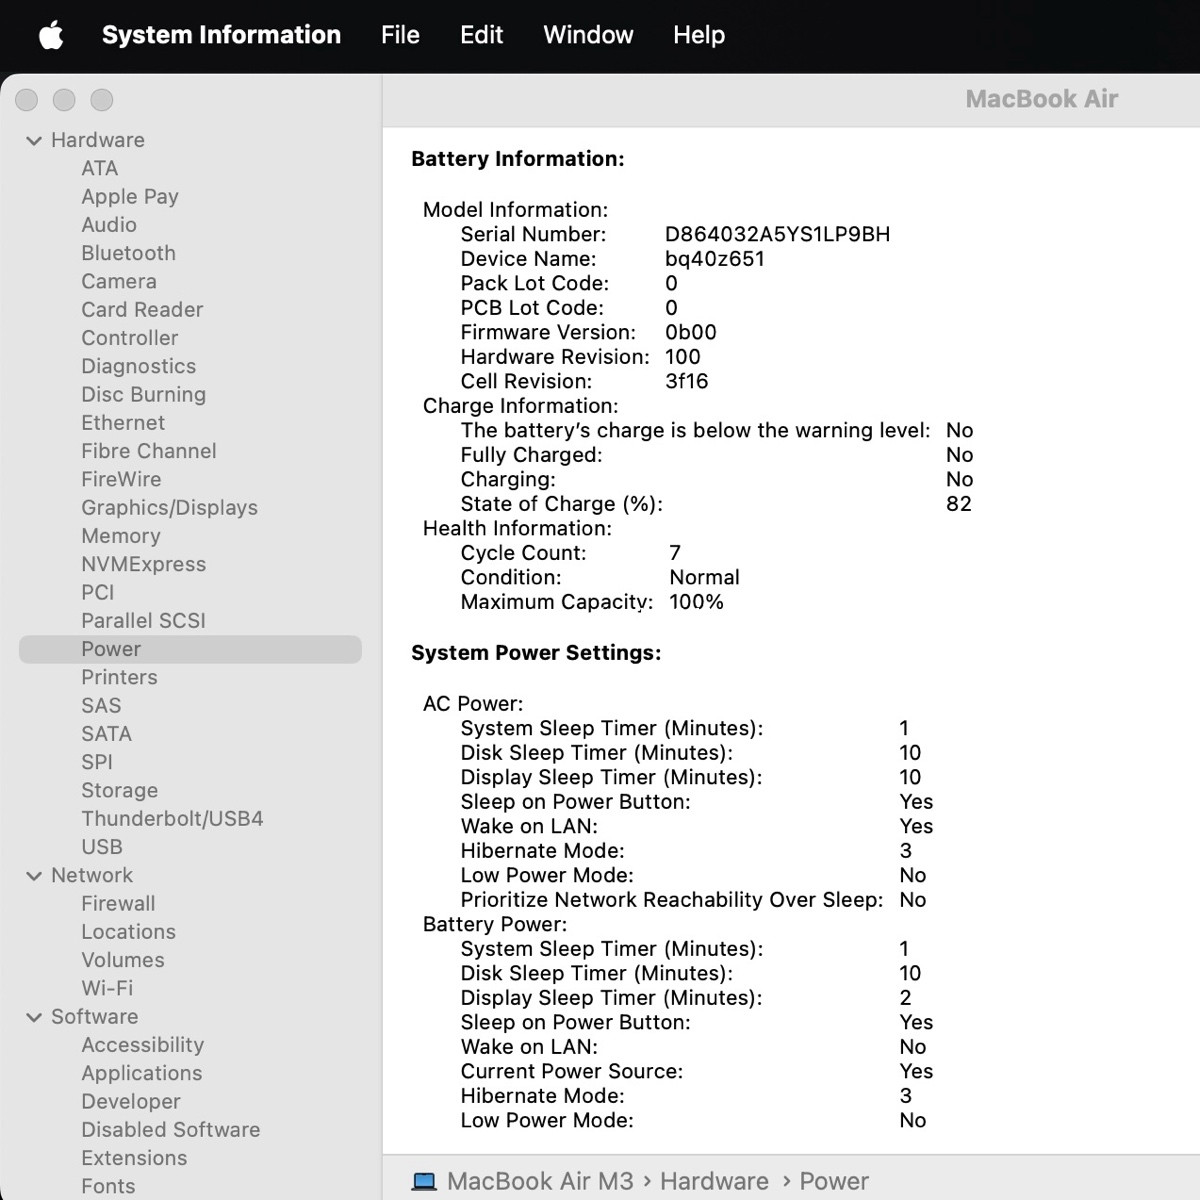Select Printers in the sidebar
Image resolution: width=1200 pixels, height=1200 pixels.
coord(120,677)
